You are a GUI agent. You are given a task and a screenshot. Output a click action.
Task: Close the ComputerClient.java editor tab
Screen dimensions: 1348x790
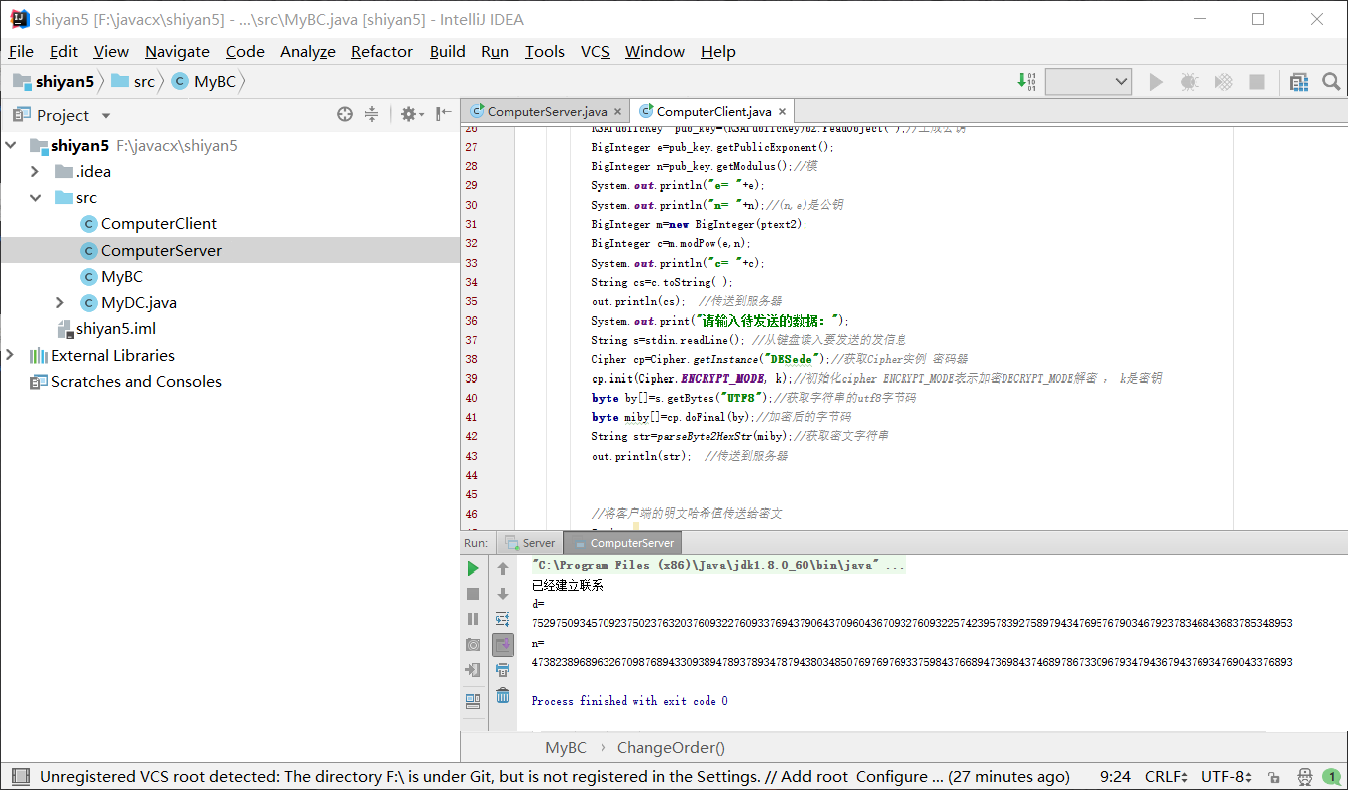click(x=782, y=112)
